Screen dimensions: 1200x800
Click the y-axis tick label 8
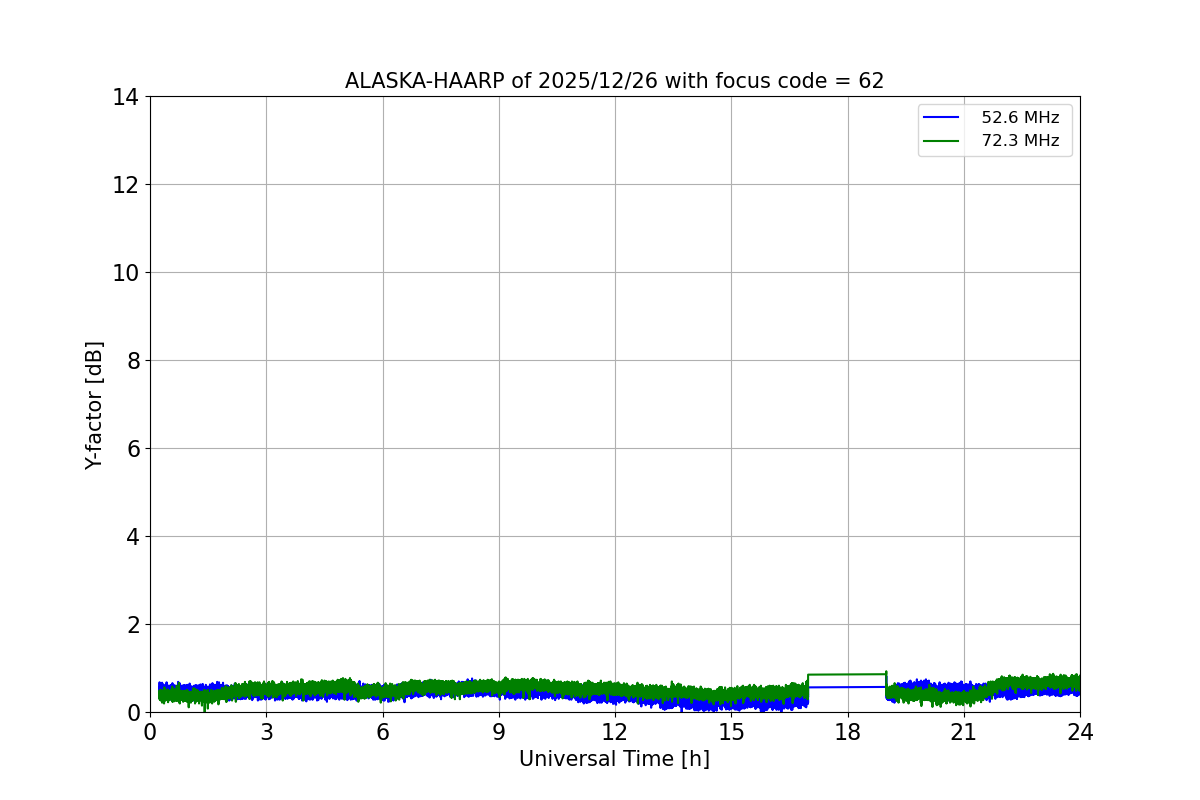(x=132, y=361)
